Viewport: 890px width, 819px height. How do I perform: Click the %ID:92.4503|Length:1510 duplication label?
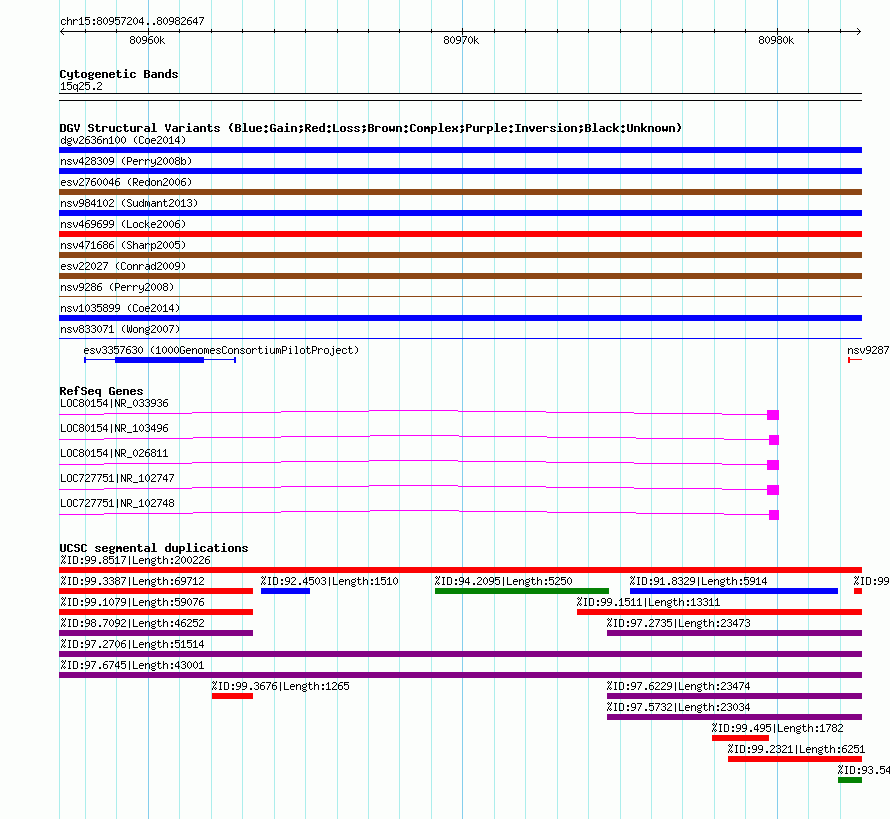tap(329, 581)
